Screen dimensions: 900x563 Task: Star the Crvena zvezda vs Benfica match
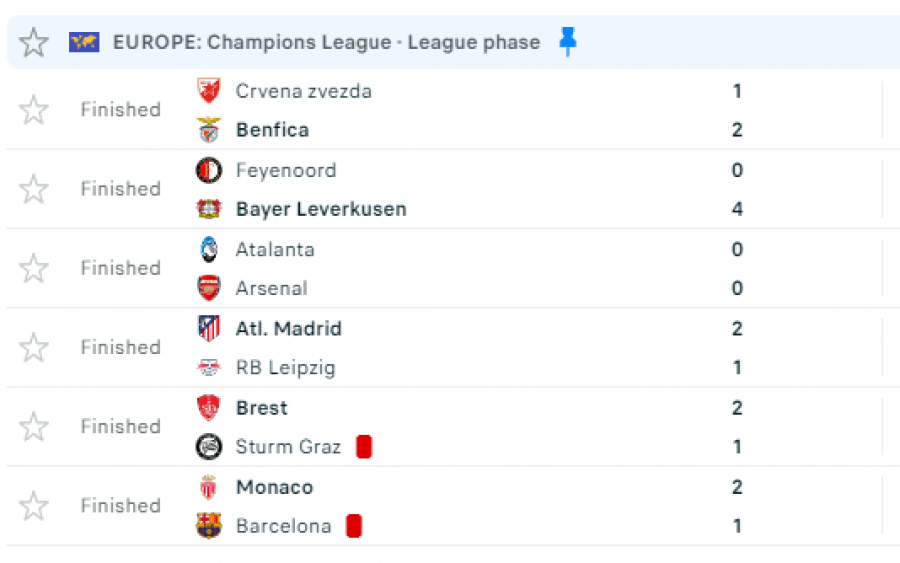[x=34, y=110]
